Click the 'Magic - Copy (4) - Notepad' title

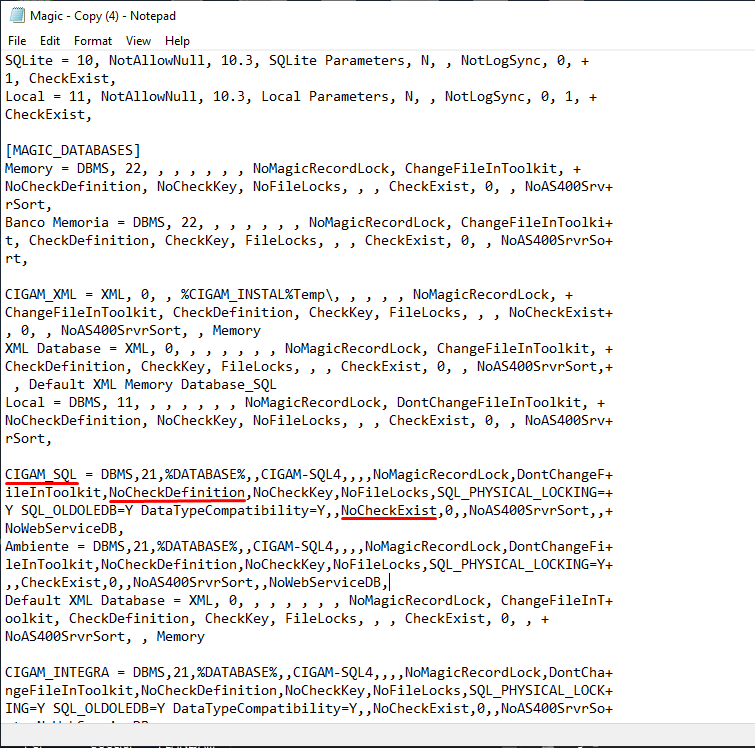(x=103, y=16)
